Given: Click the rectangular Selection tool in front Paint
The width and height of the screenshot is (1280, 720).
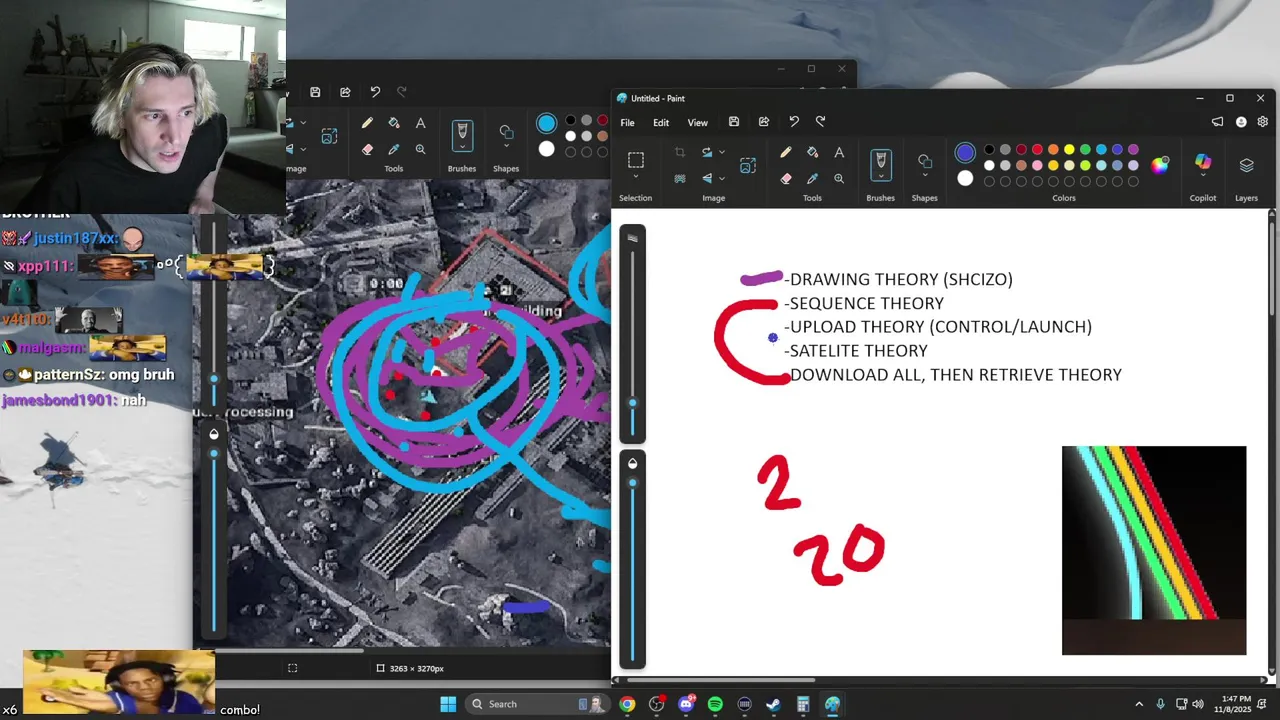Looking at the screenshot, I should click(635, 160).
